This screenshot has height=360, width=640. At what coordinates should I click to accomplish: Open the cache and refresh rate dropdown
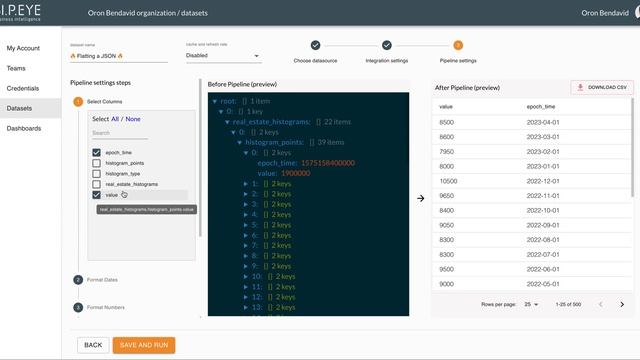[223, 56]
